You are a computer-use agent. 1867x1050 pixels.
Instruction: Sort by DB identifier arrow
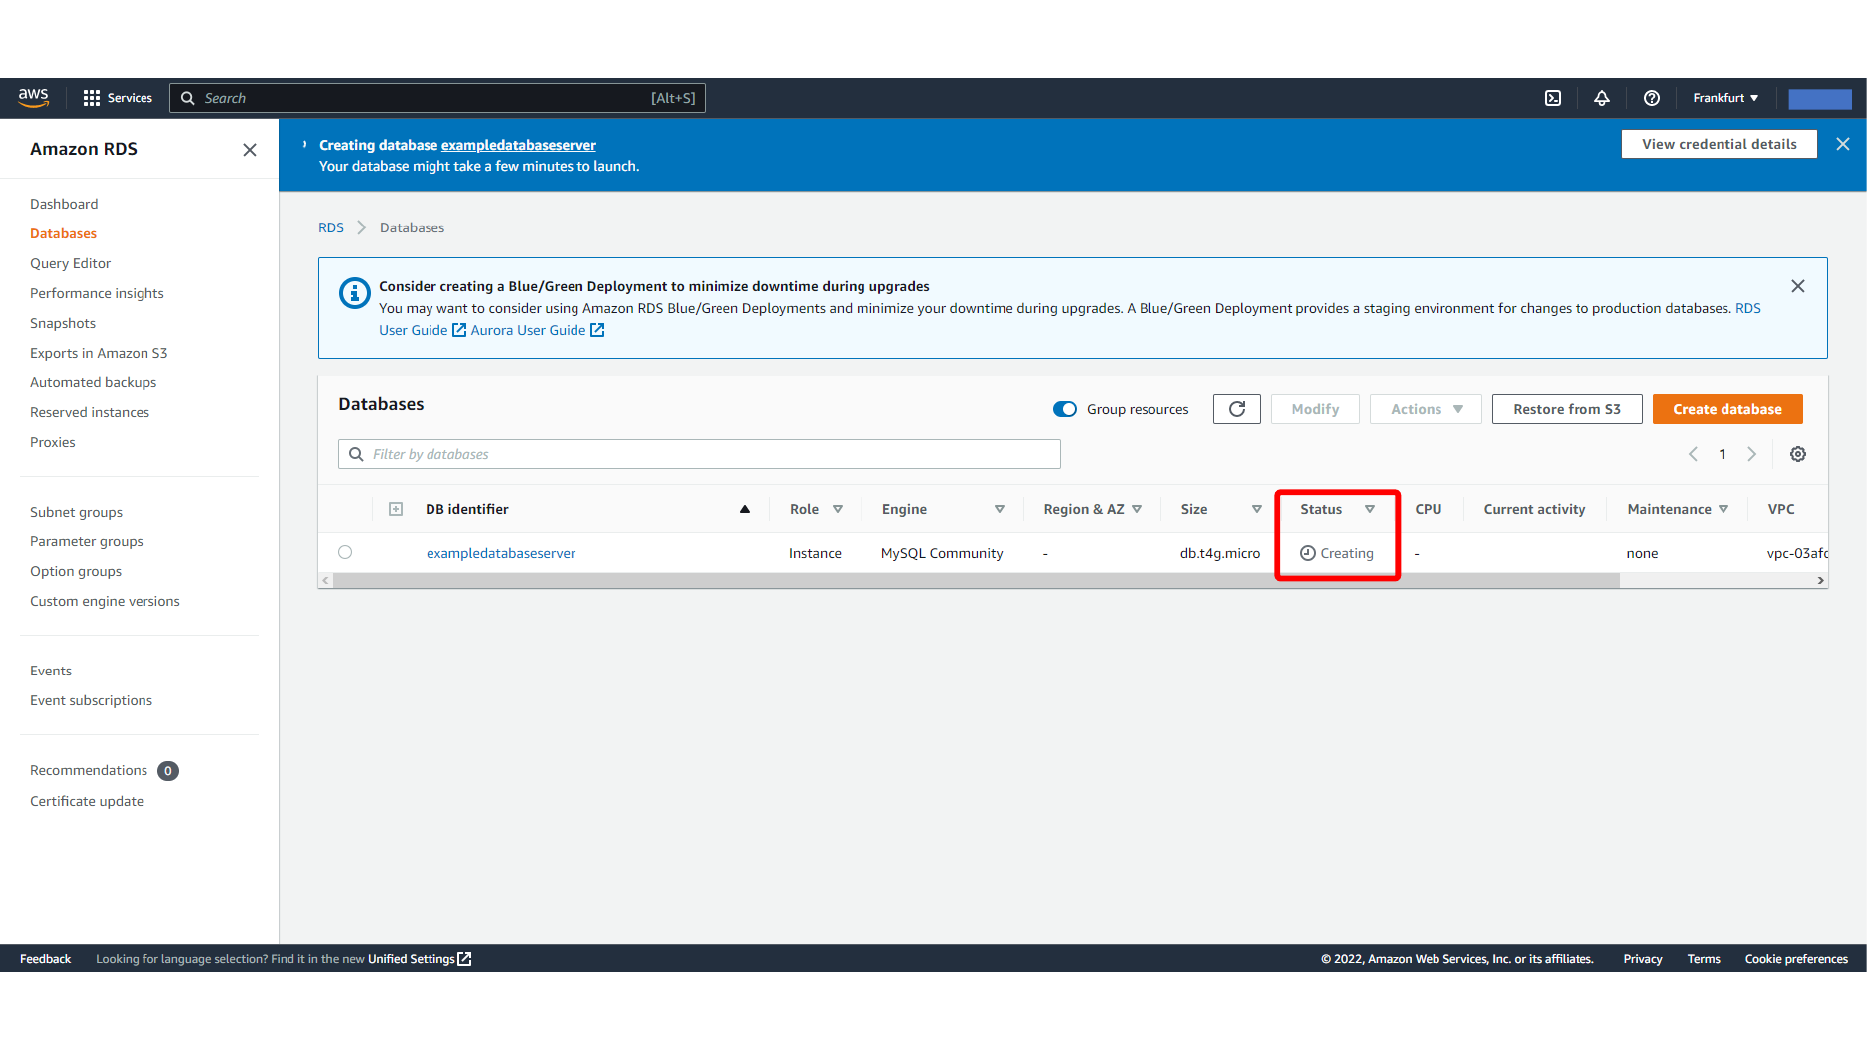coord(745,509)
